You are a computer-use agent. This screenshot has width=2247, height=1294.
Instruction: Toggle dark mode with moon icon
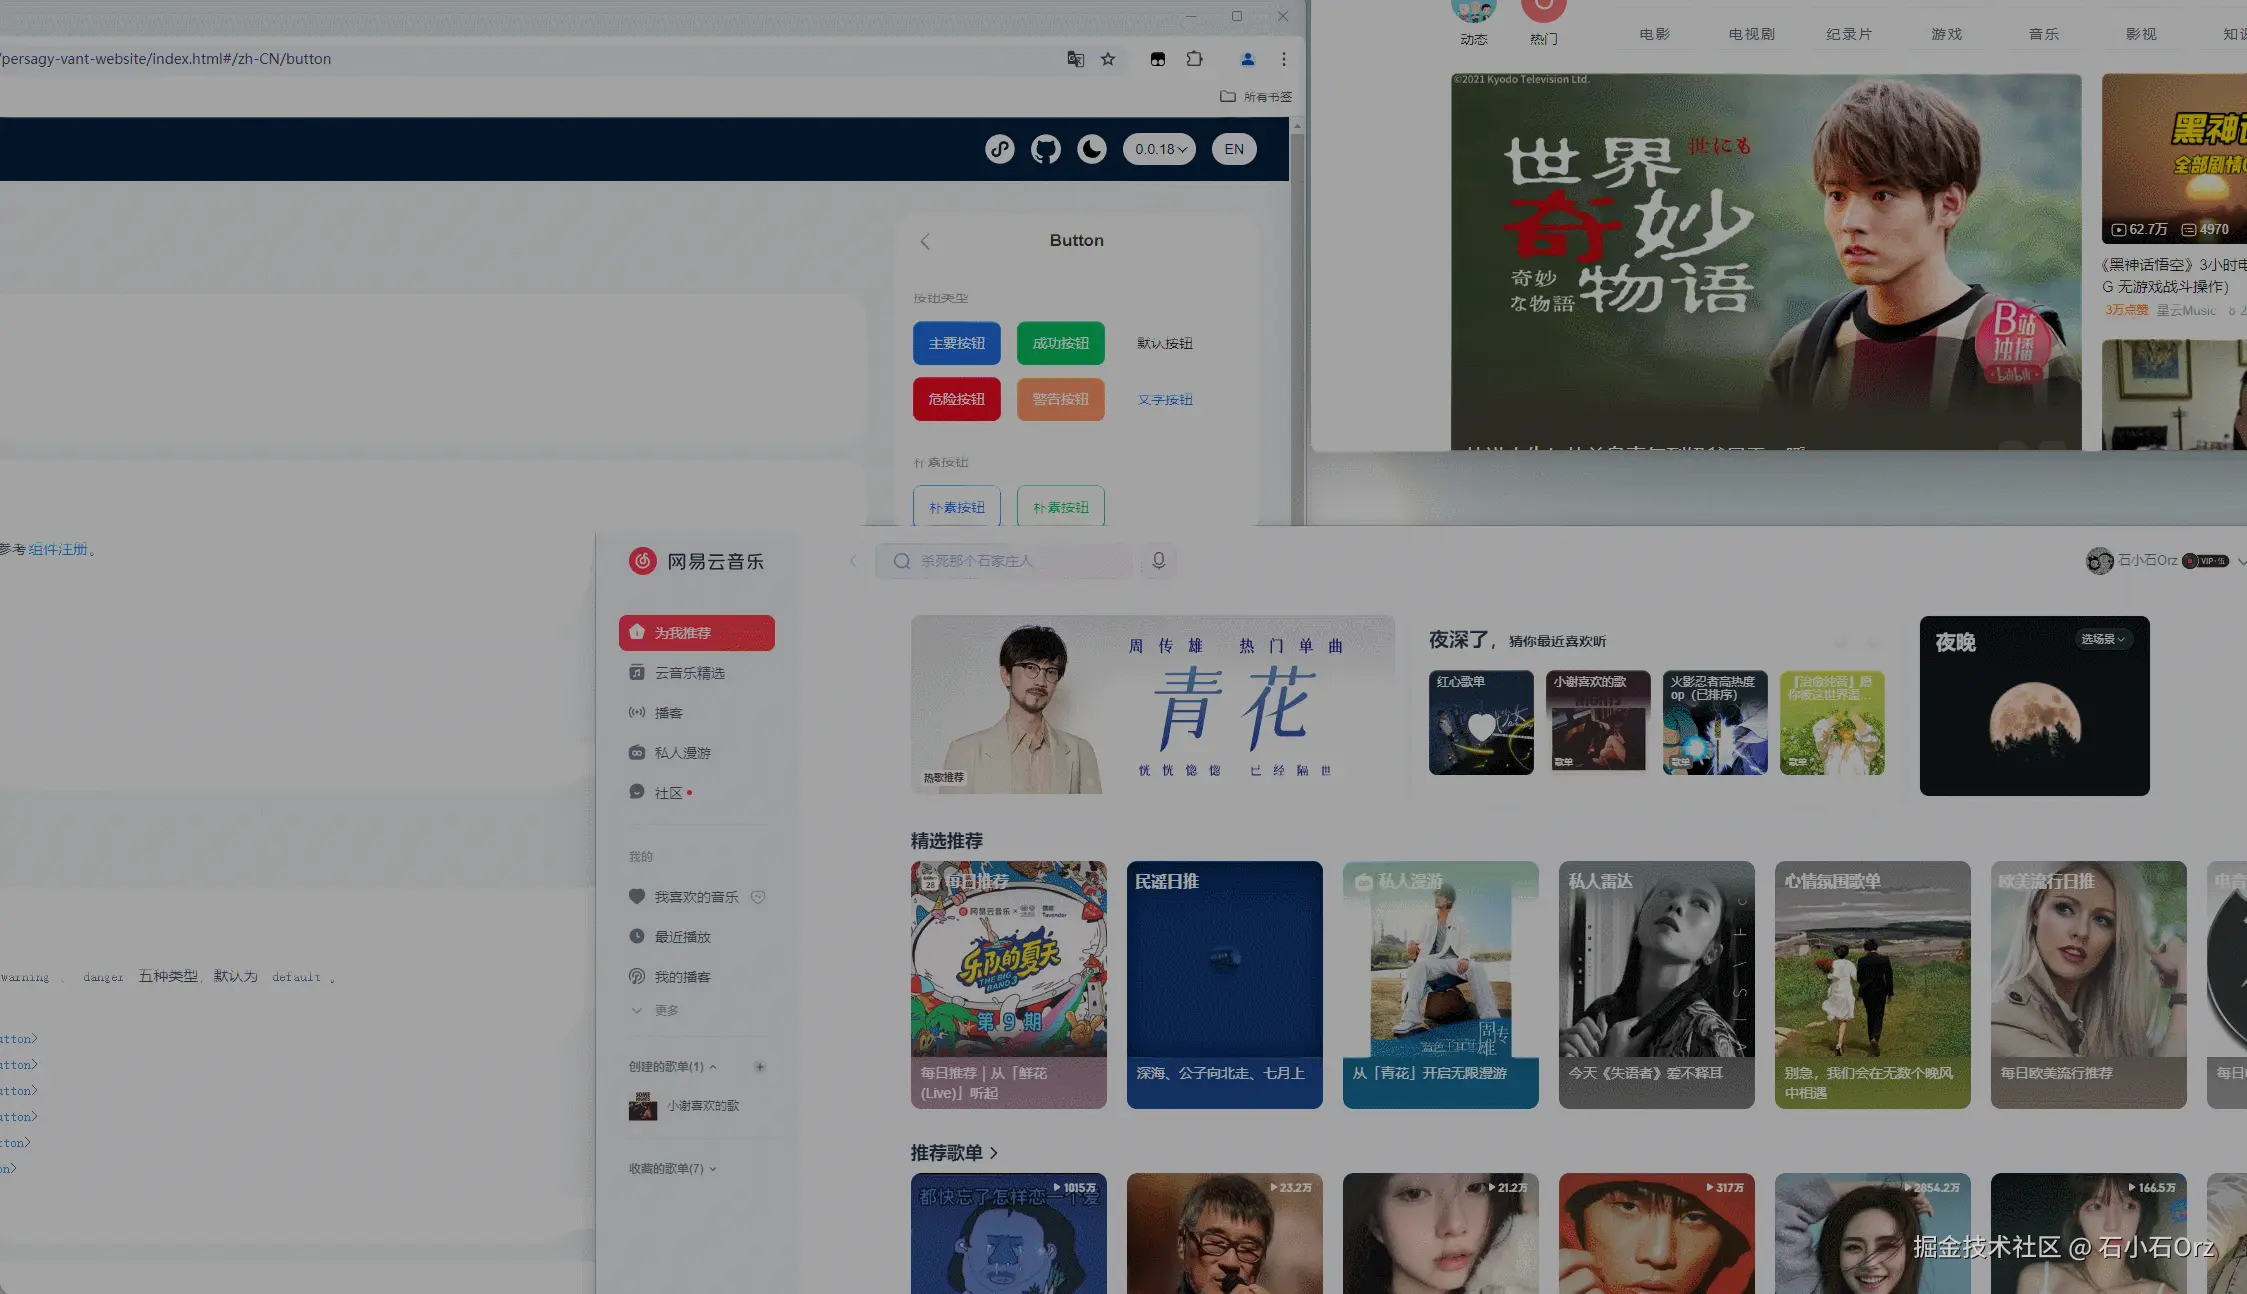point(1091,150)
